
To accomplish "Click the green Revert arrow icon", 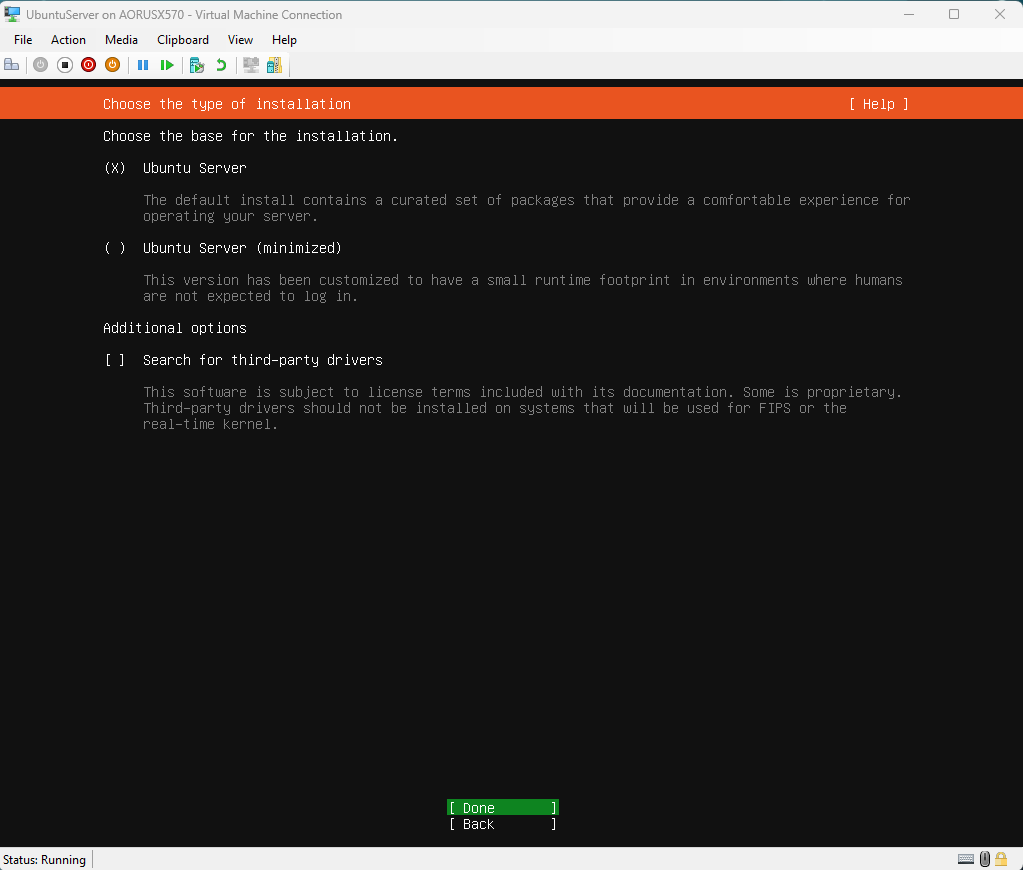I will 221,65.
